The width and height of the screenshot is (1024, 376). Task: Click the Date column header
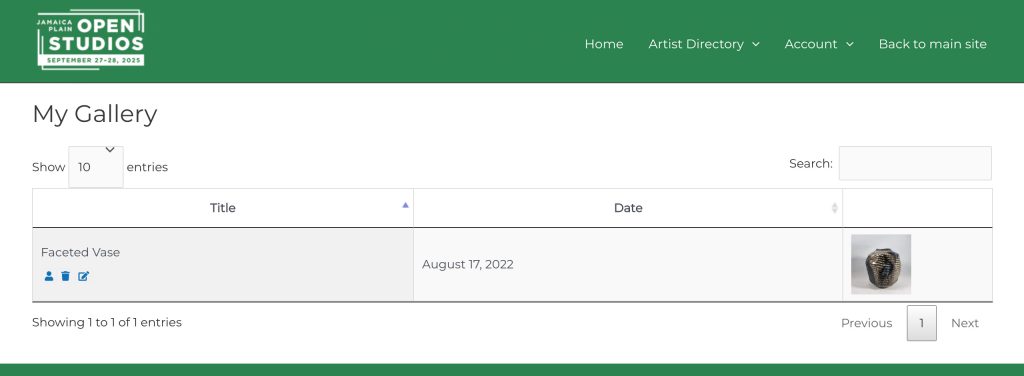point(628,208)
